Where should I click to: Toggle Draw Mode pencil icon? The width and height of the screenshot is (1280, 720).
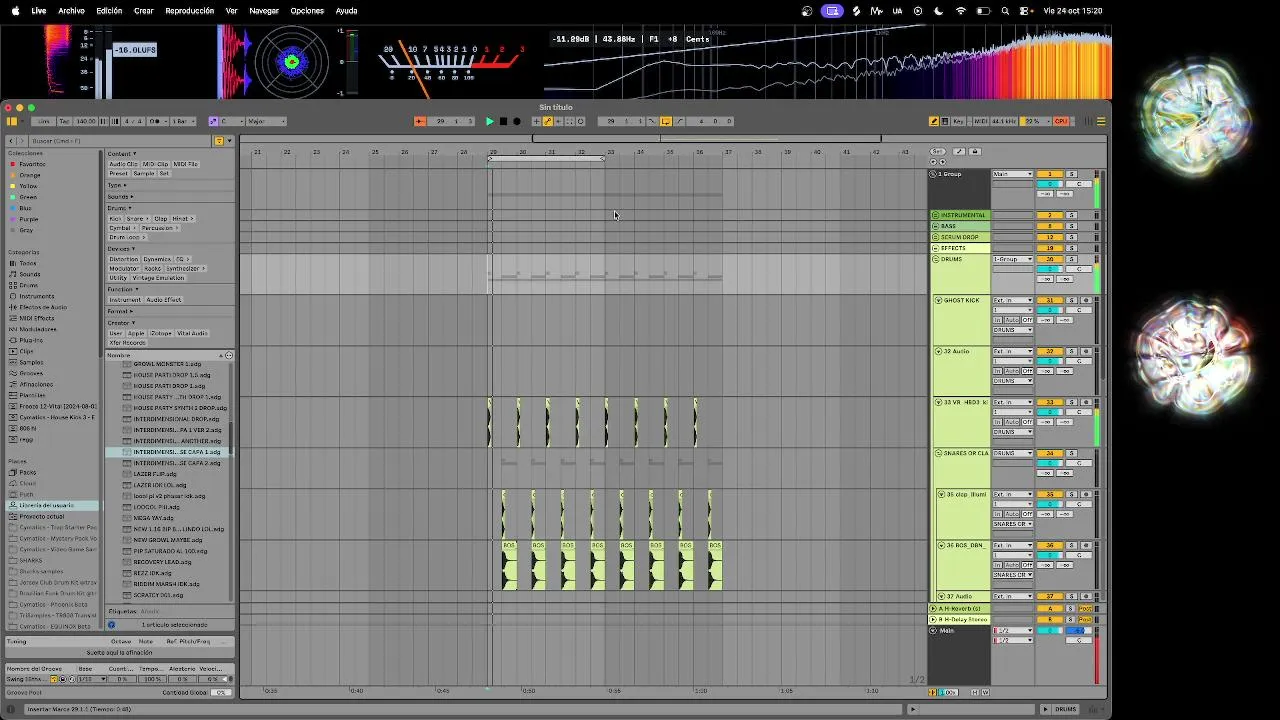click(934, 121)
